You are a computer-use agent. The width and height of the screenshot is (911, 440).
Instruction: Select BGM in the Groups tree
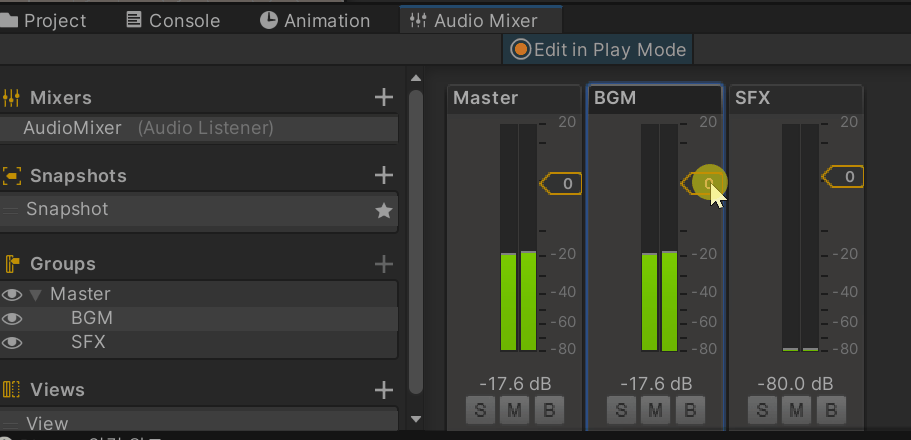pyautogui.click(x=92, y=319)
